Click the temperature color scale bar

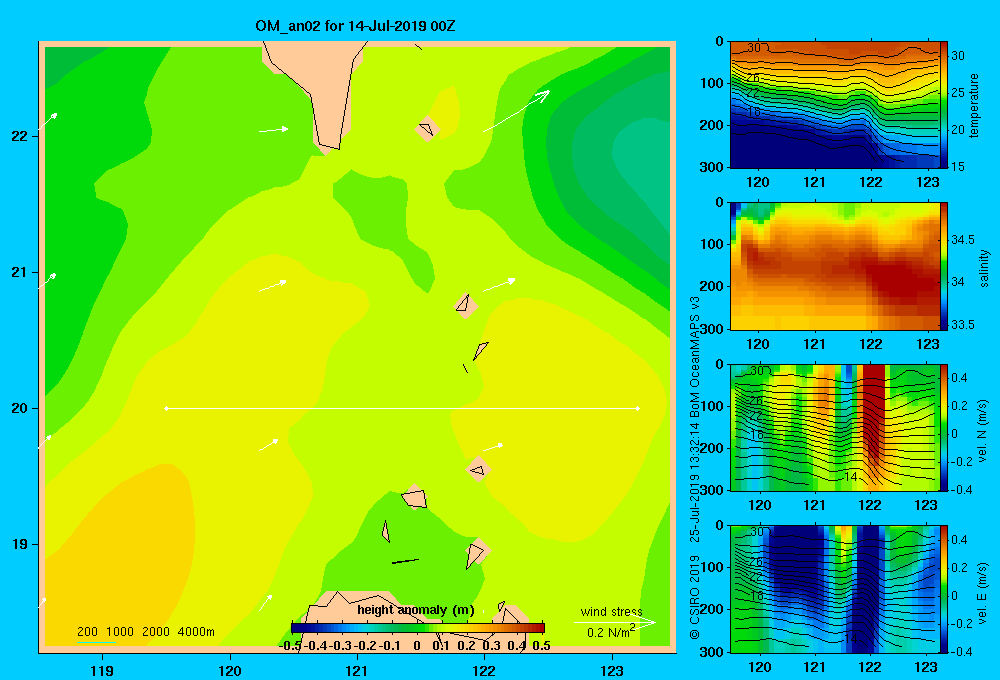(944, 105)
